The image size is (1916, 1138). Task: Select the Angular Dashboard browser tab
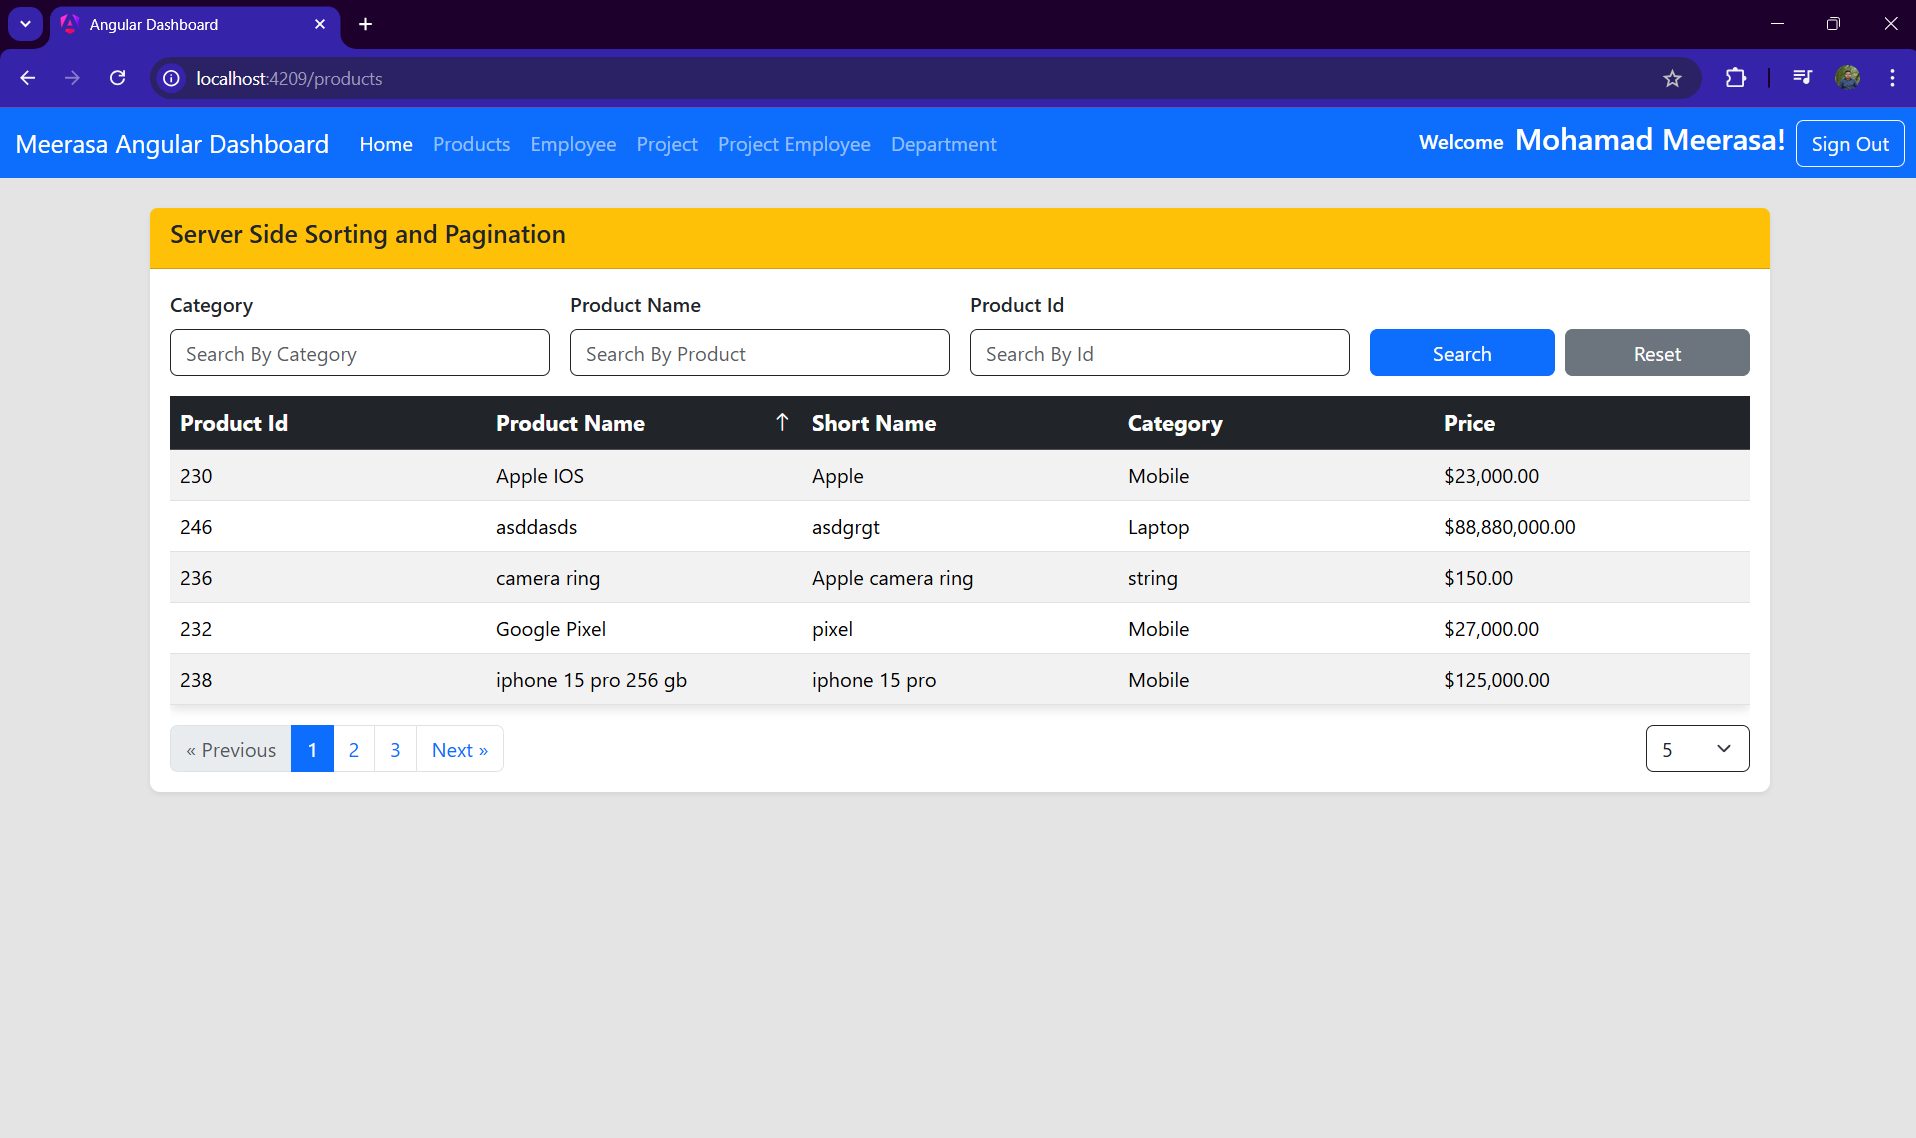(x=195, y=24)
